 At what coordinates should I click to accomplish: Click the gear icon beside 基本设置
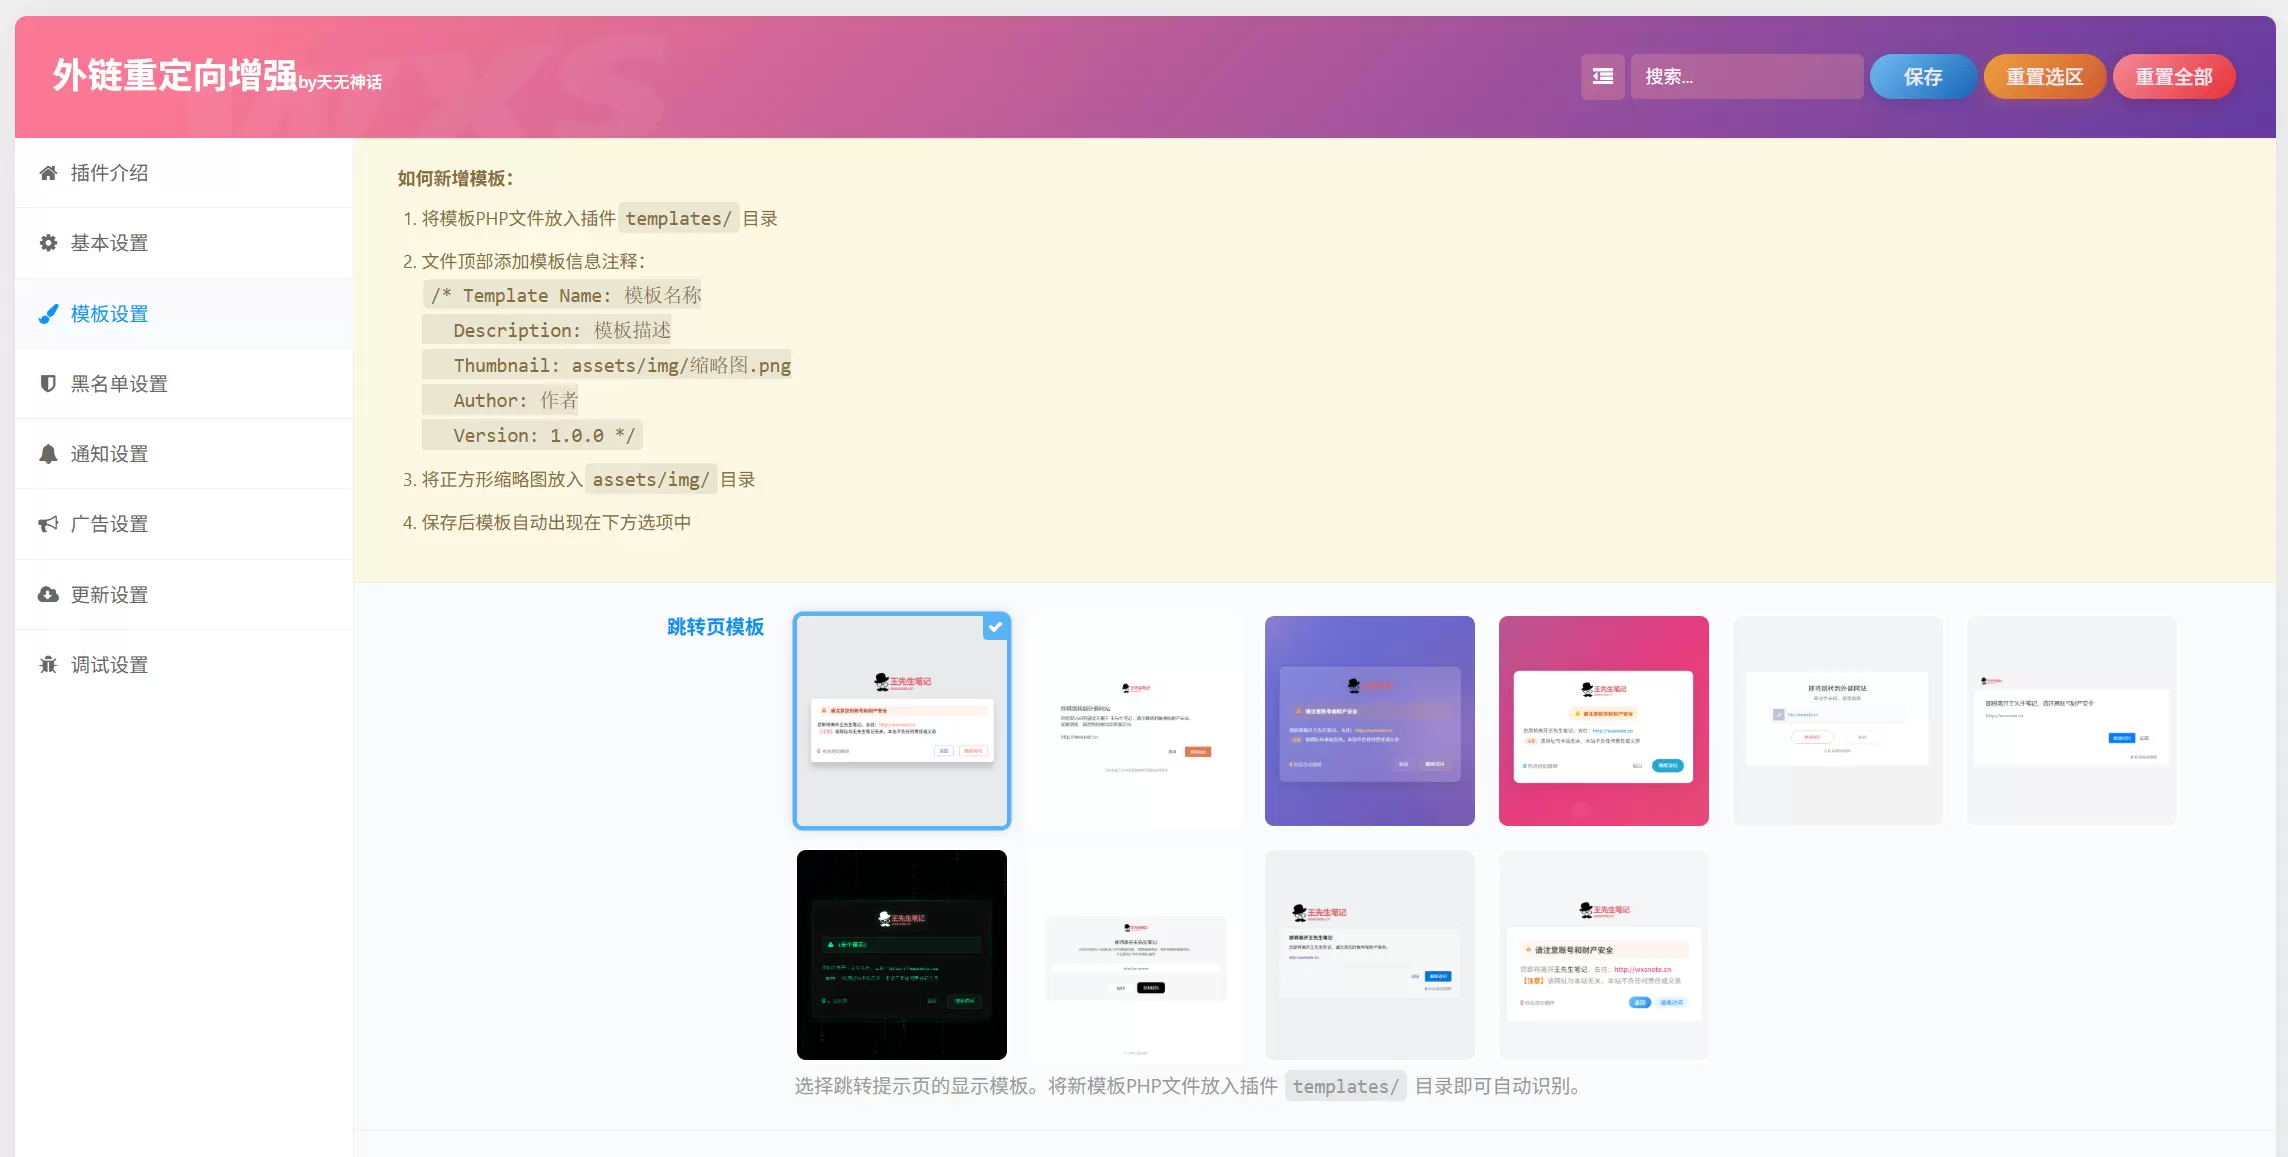(48, 243)
